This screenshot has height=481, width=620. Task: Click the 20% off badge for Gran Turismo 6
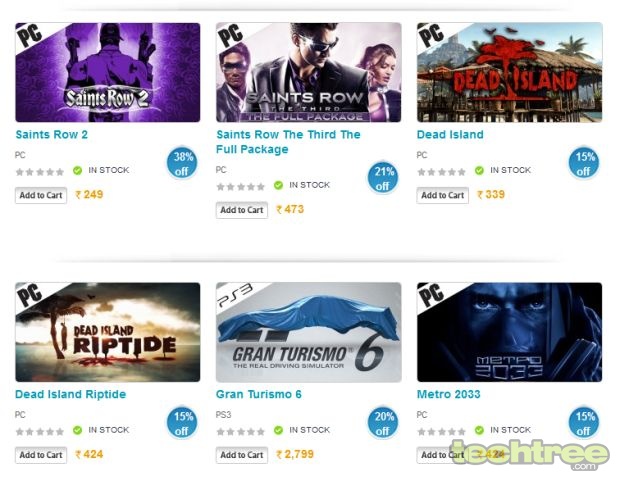[x=383, y=423]
